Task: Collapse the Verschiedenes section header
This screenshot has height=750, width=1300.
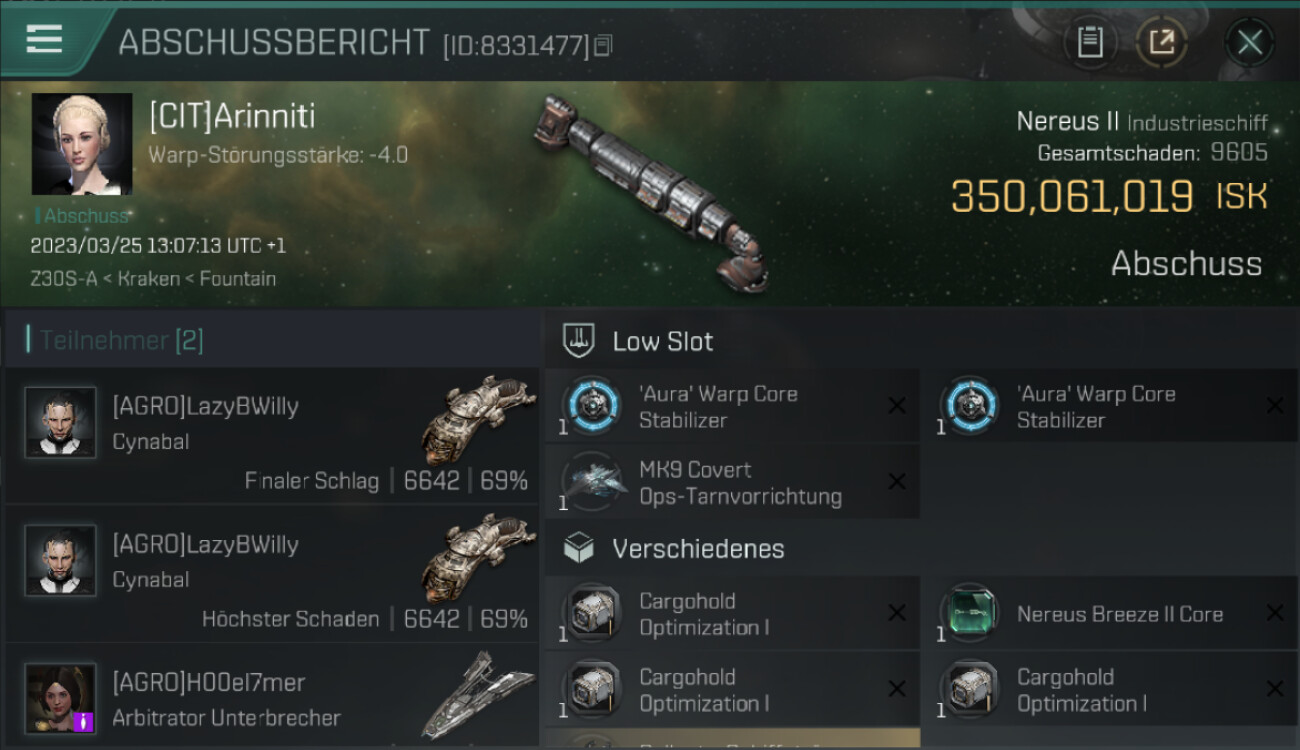Action: (x=922, y=548)
